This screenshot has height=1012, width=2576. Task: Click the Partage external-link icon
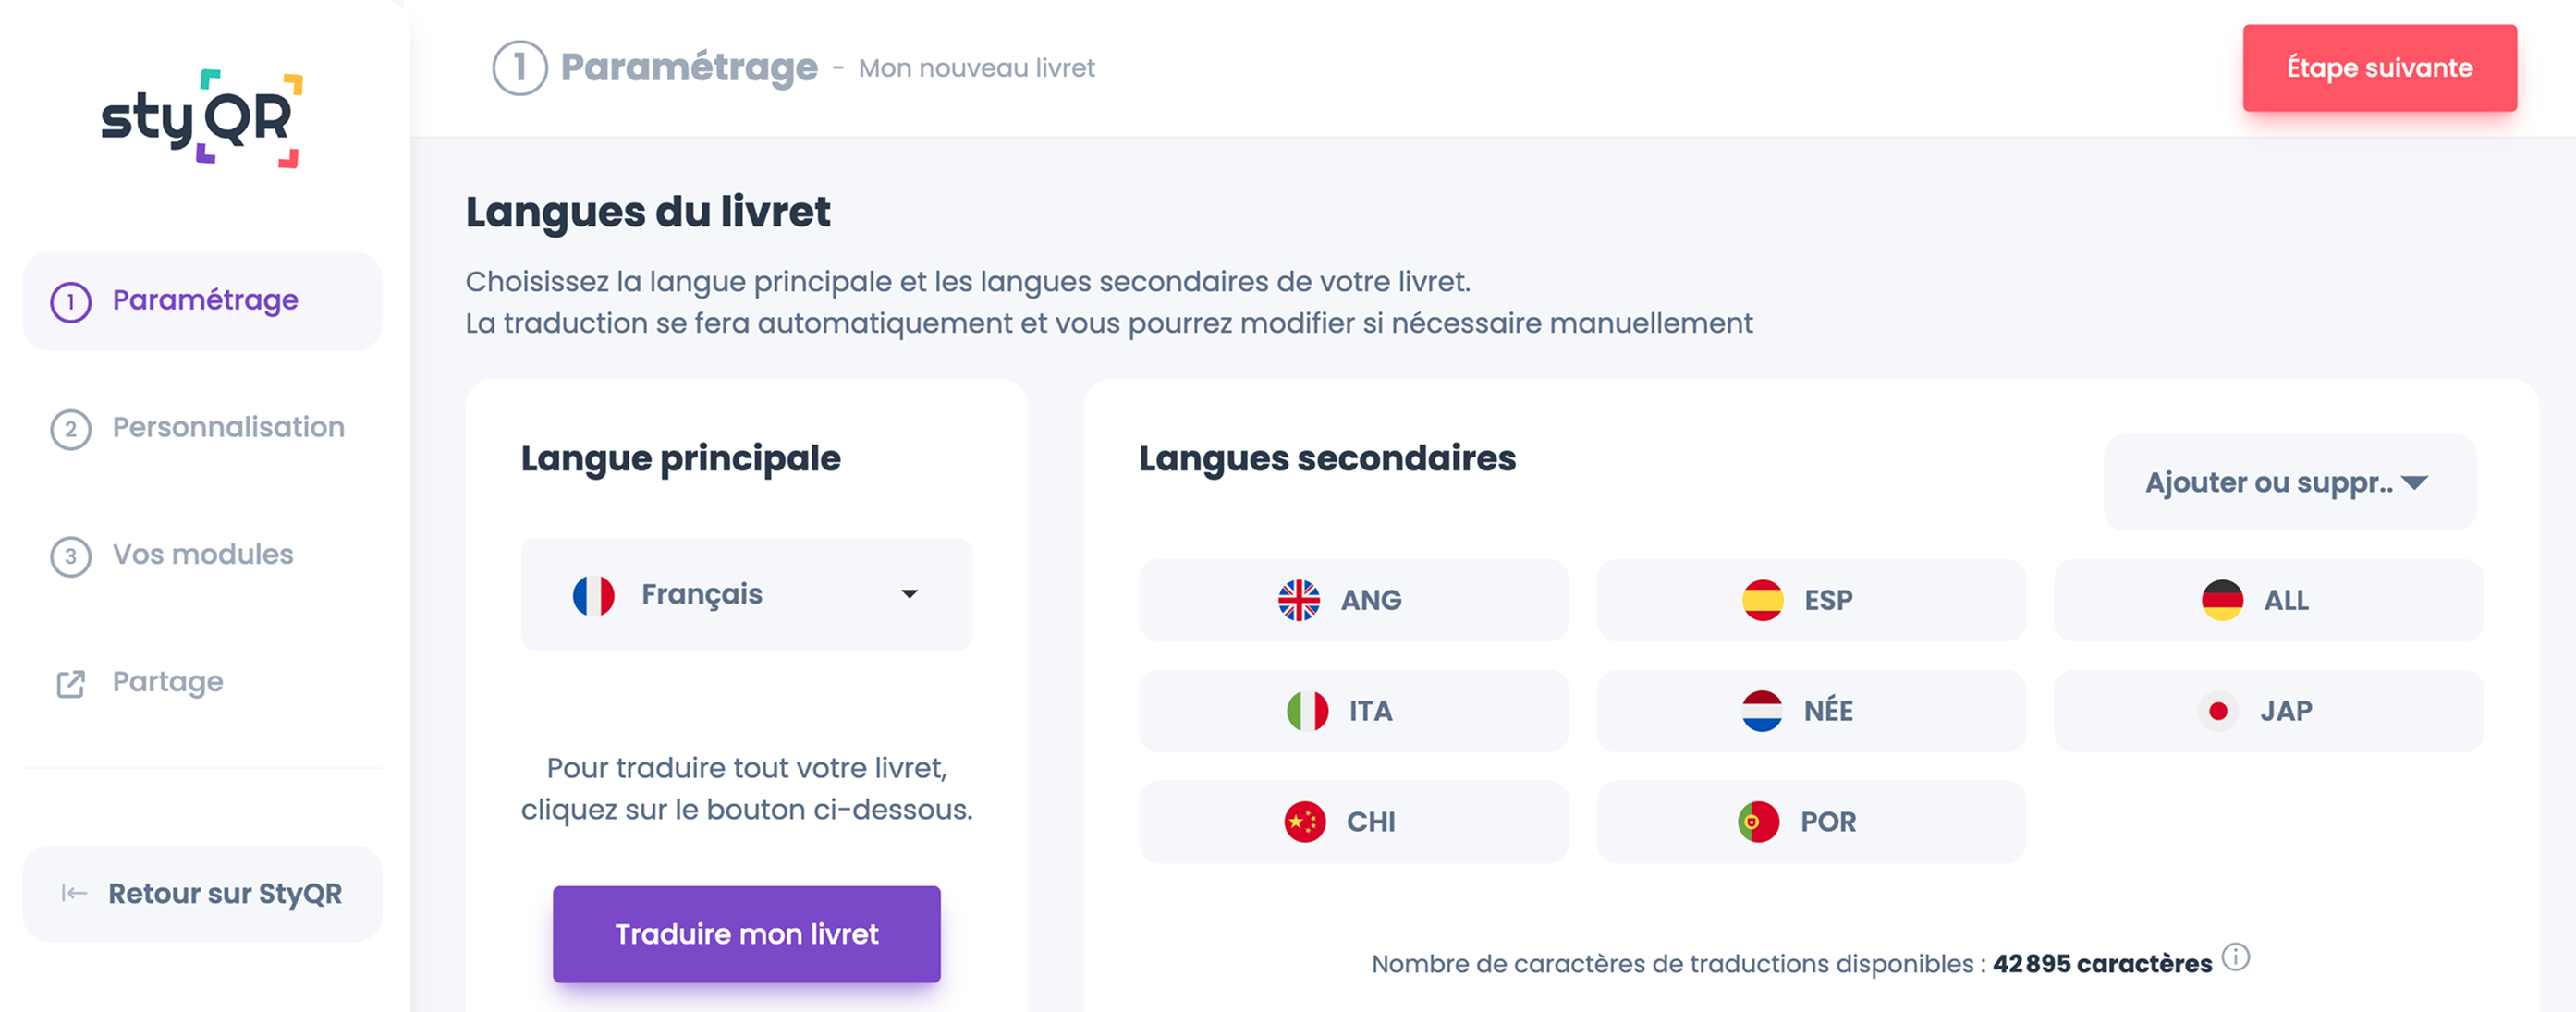pyautogui.click(x=71, y=684)
